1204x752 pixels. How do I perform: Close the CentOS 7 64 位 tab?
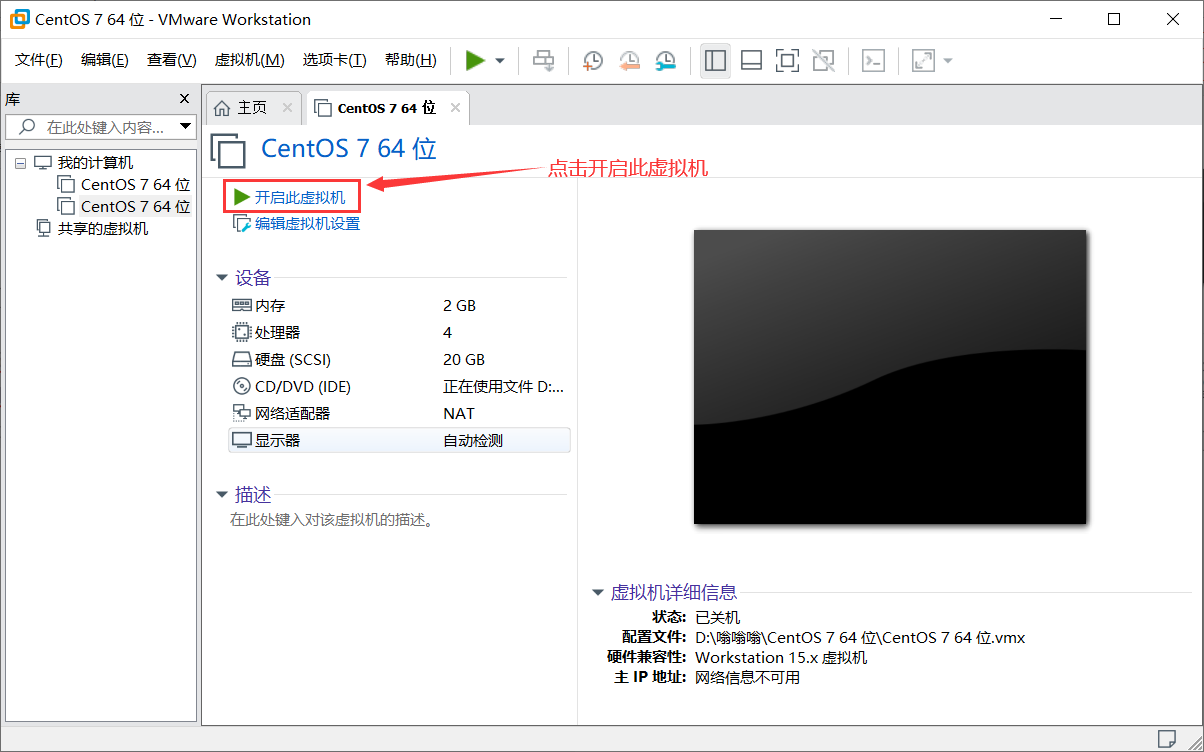[x=455, y=108]
